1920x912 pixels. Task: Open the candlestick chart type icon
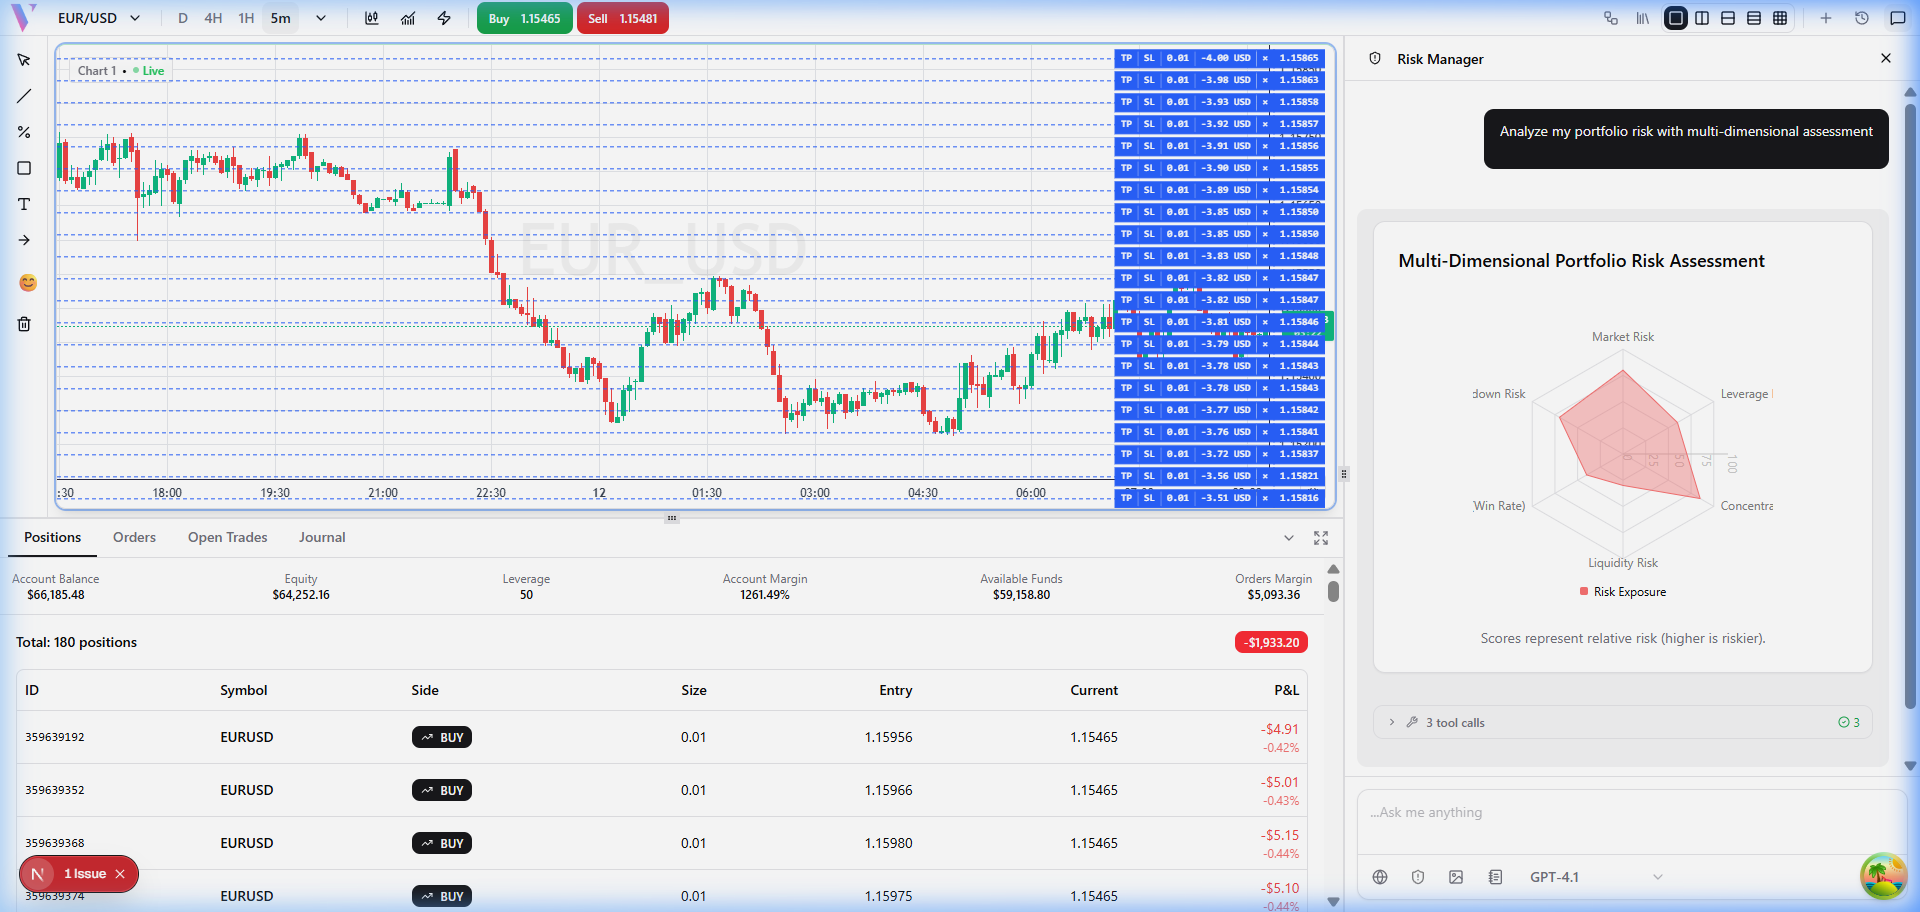coord(372,18)
